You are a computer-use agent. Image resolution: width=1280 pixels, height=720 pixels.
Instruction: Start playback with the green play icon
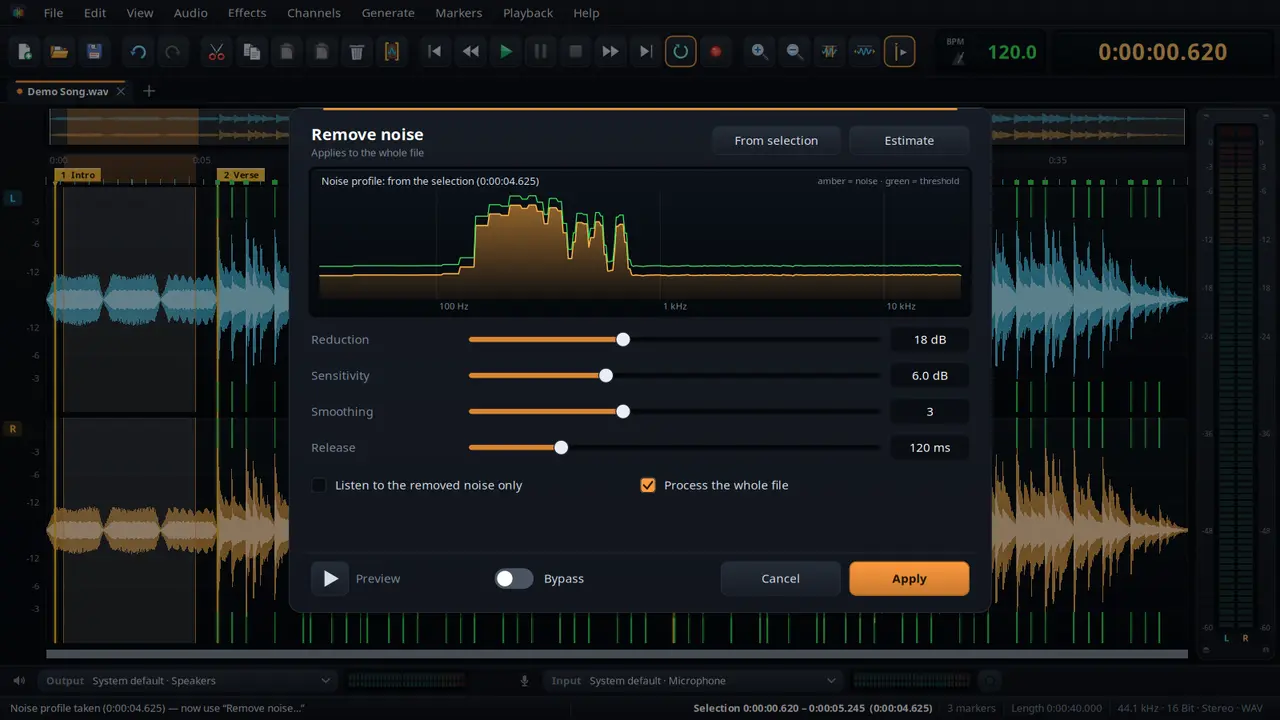tap(506, 52)
